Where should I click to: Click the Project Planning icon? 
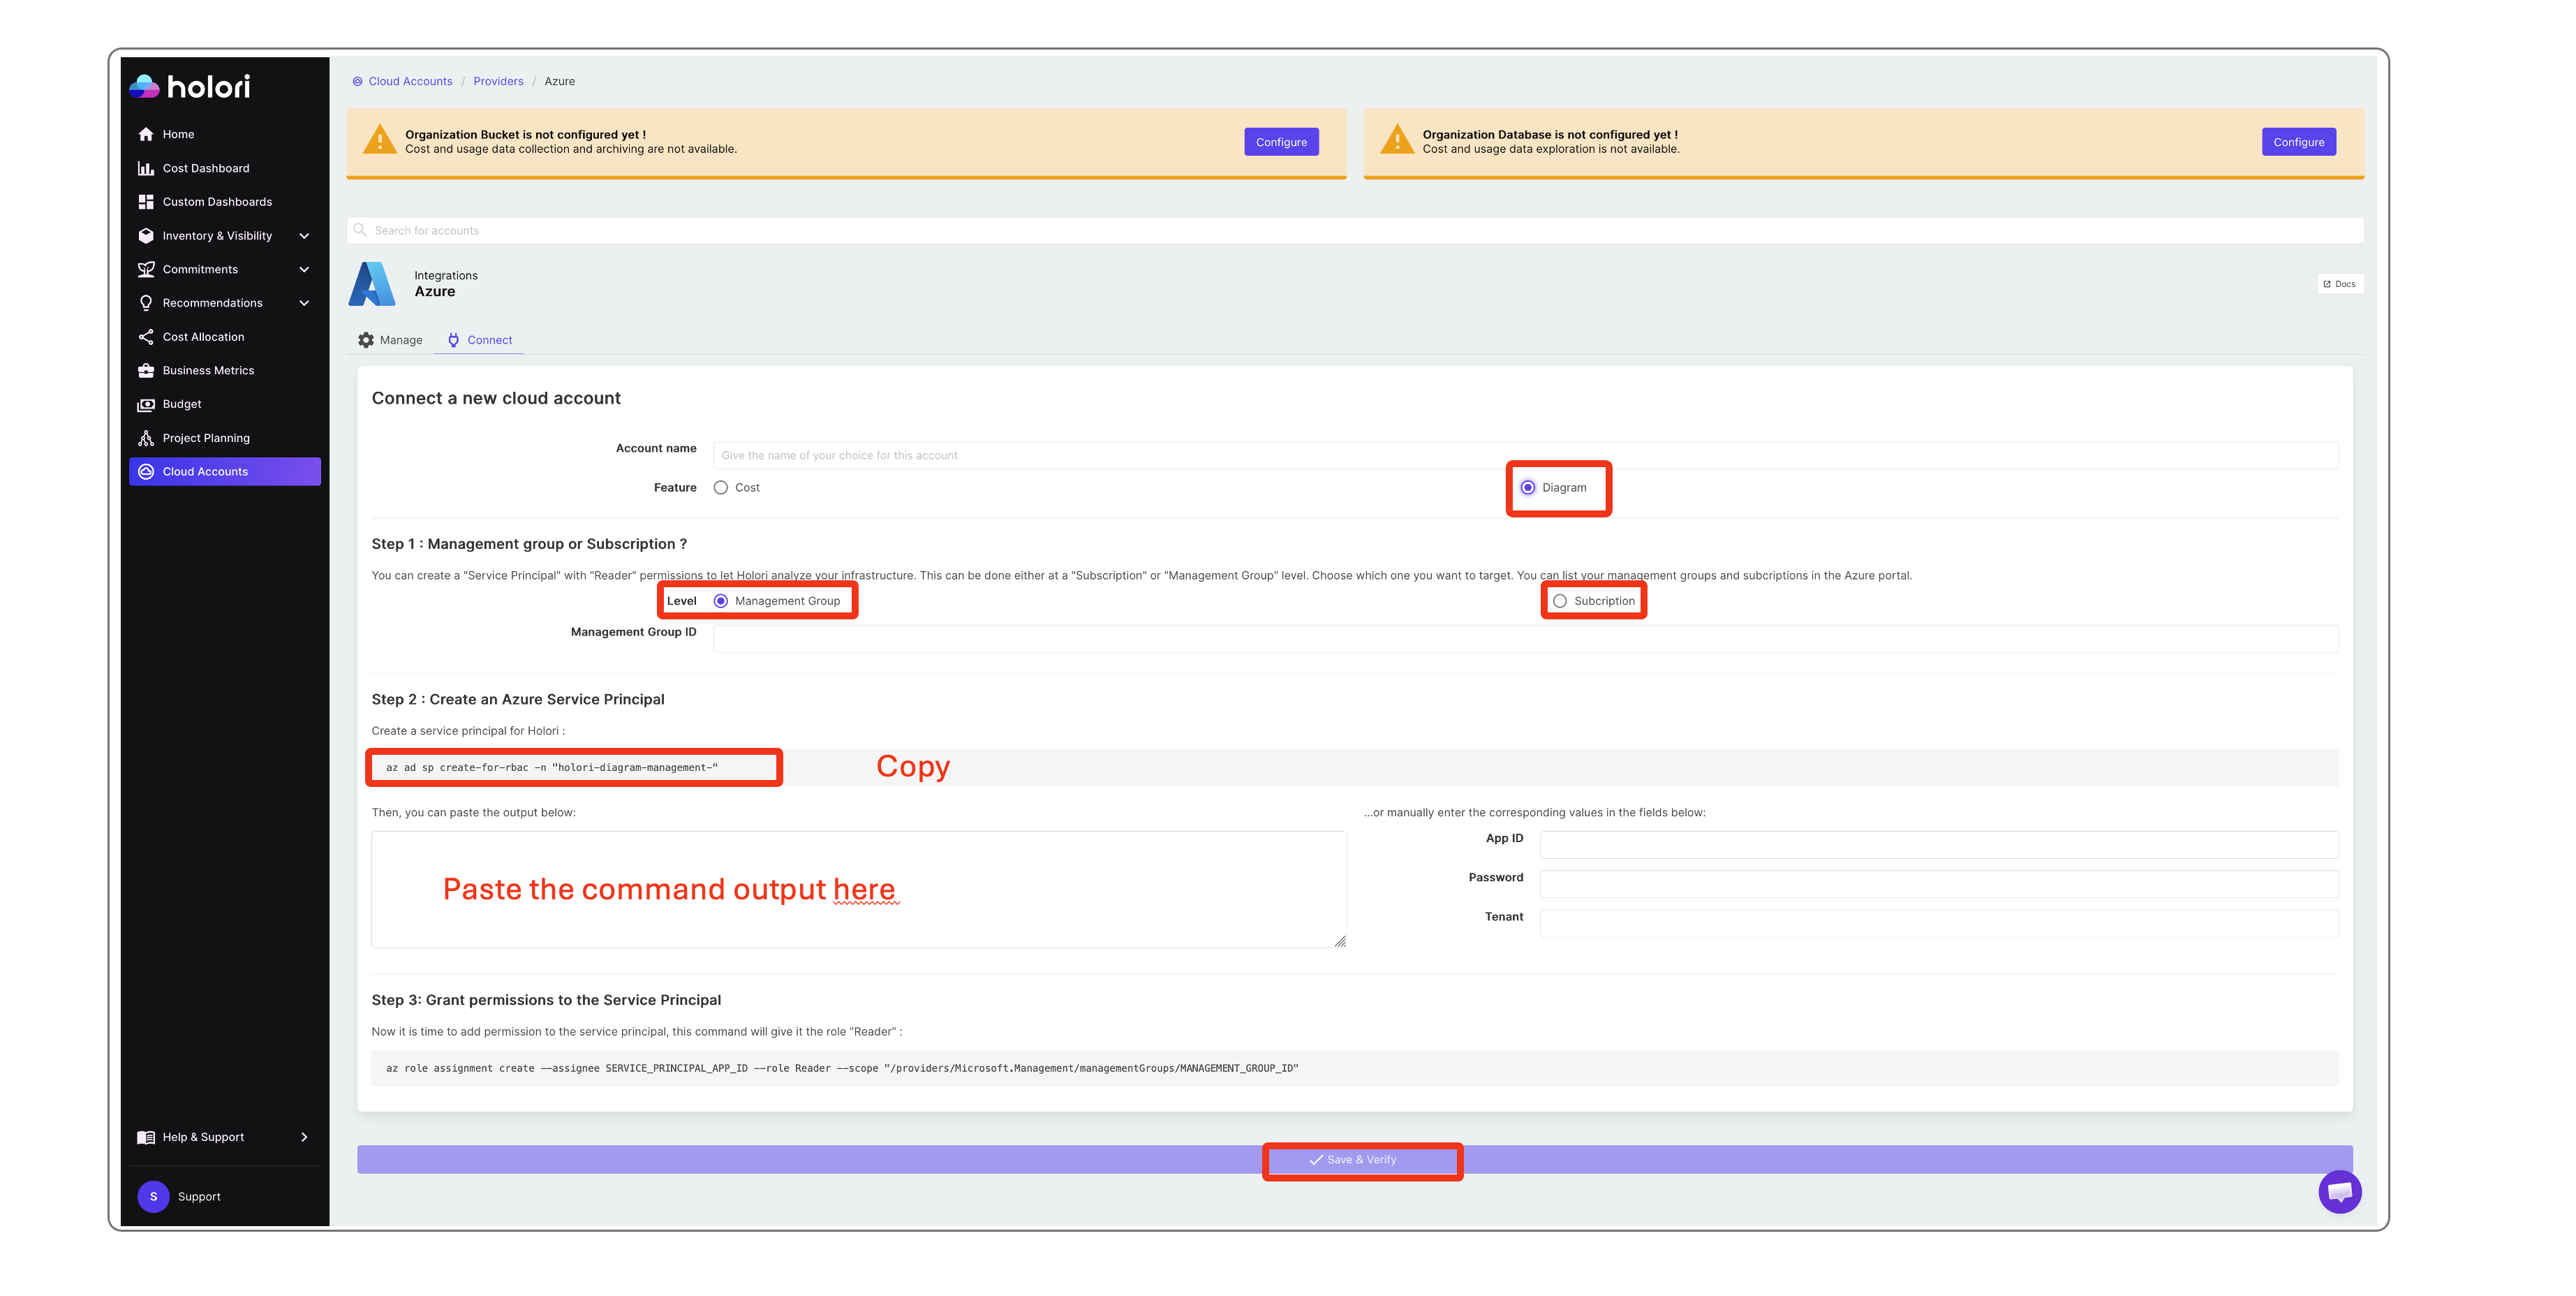coord(146,438)
